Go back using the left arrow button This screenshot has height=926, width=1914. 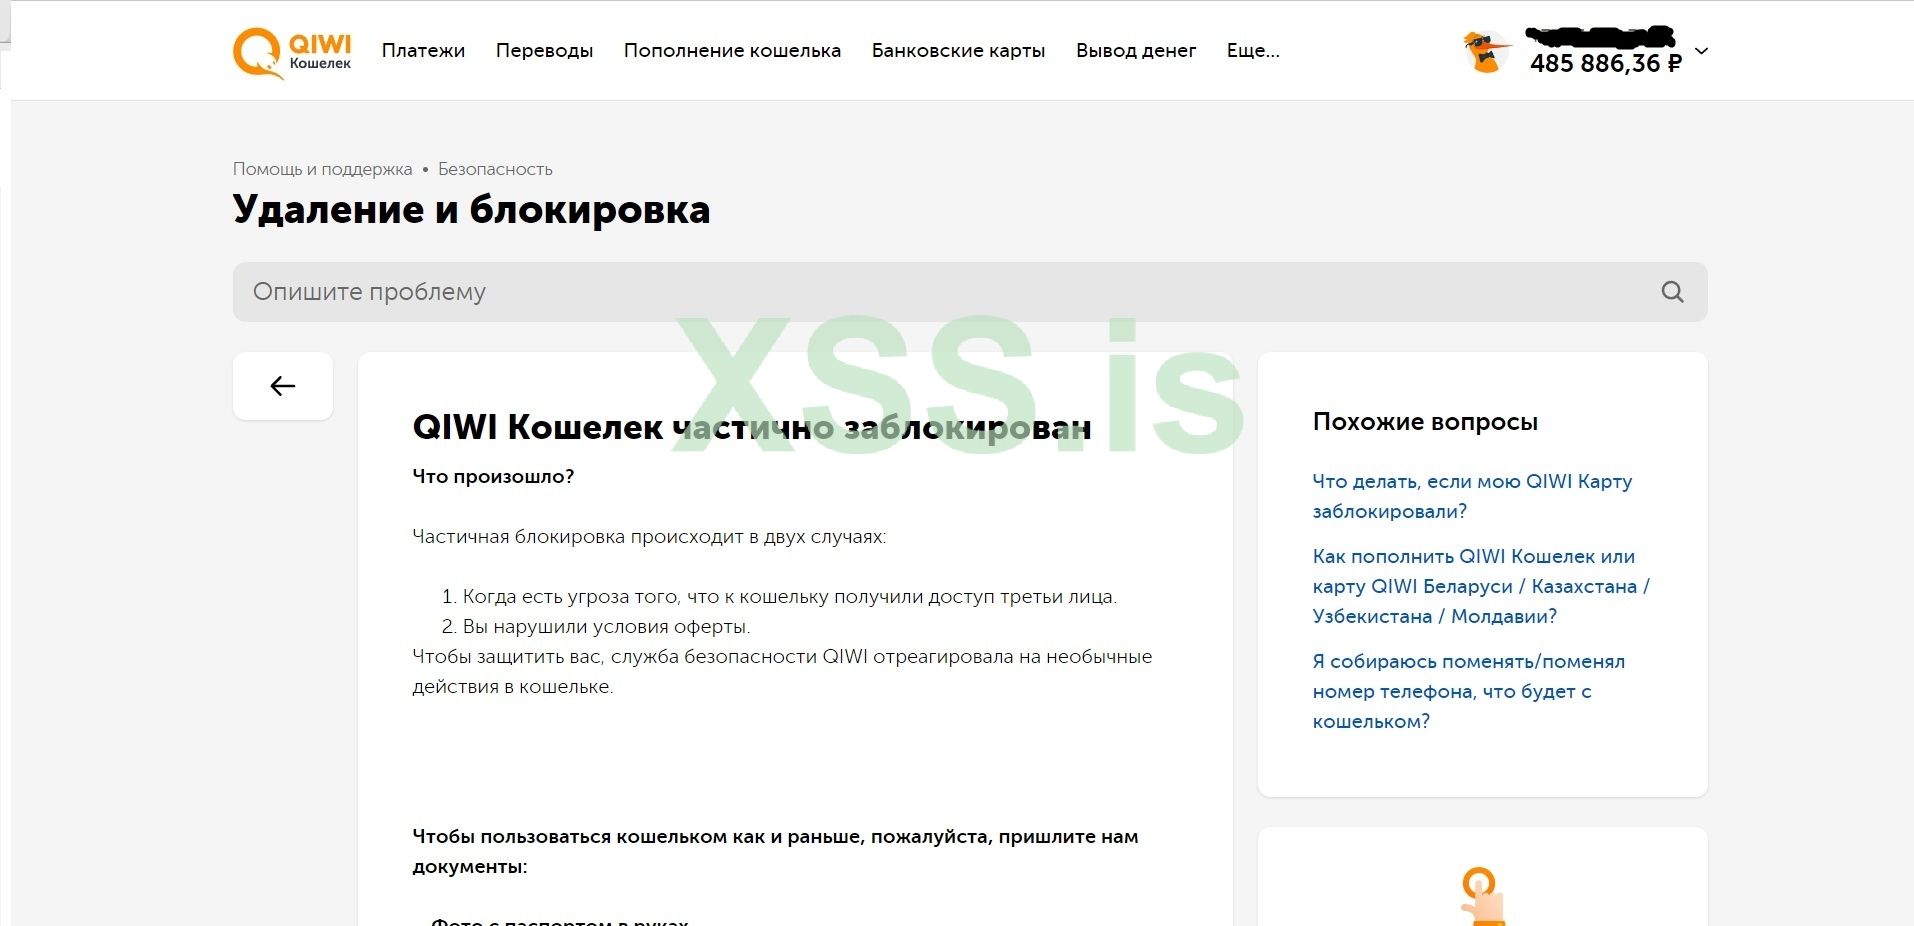(x=283, y=386)
